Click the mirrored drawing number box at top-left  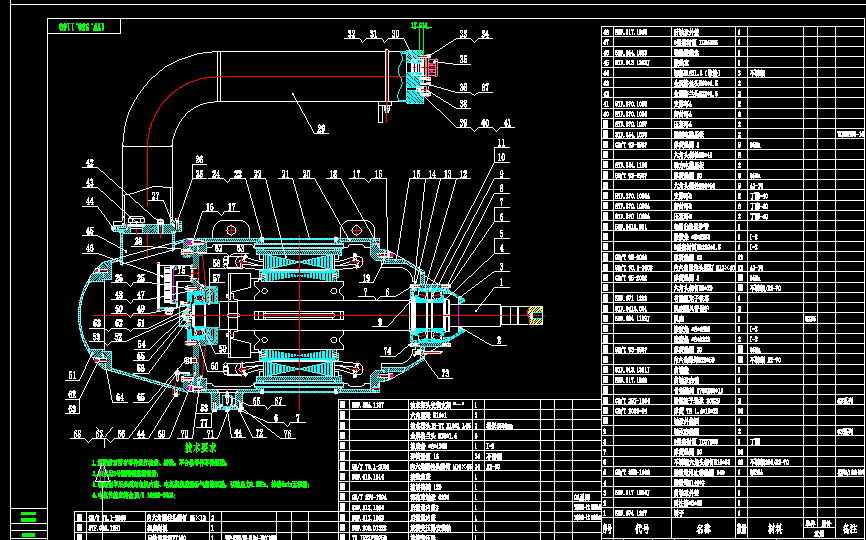83,23
